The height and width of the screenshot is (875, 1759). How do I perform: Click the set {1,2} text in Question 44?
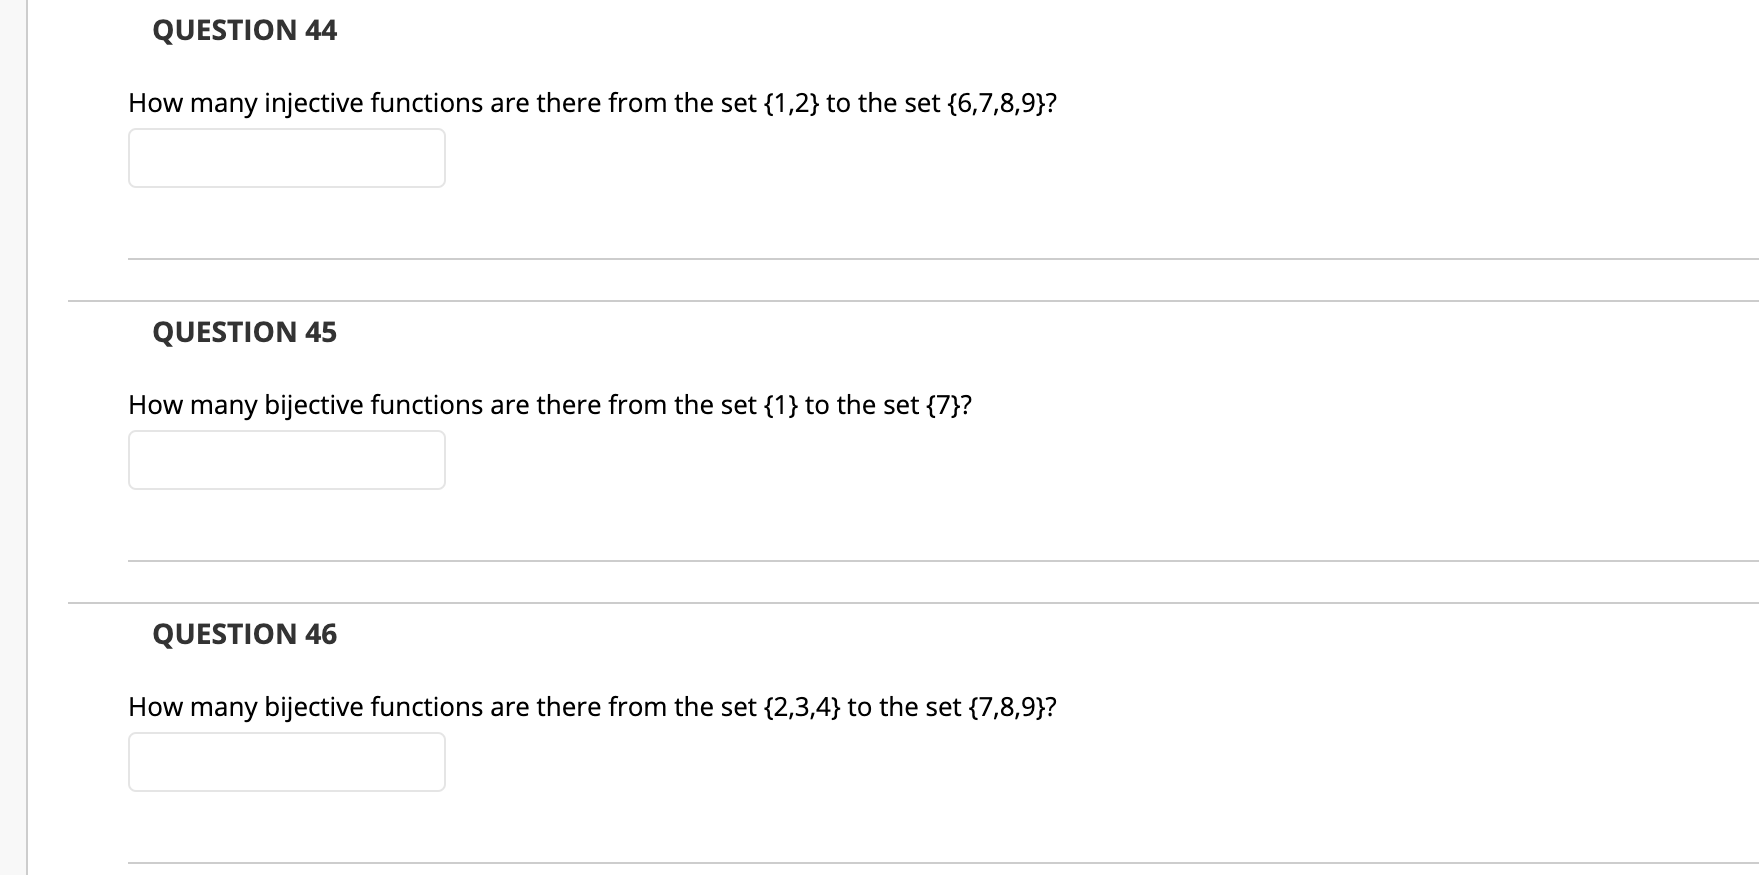point(791,102)
